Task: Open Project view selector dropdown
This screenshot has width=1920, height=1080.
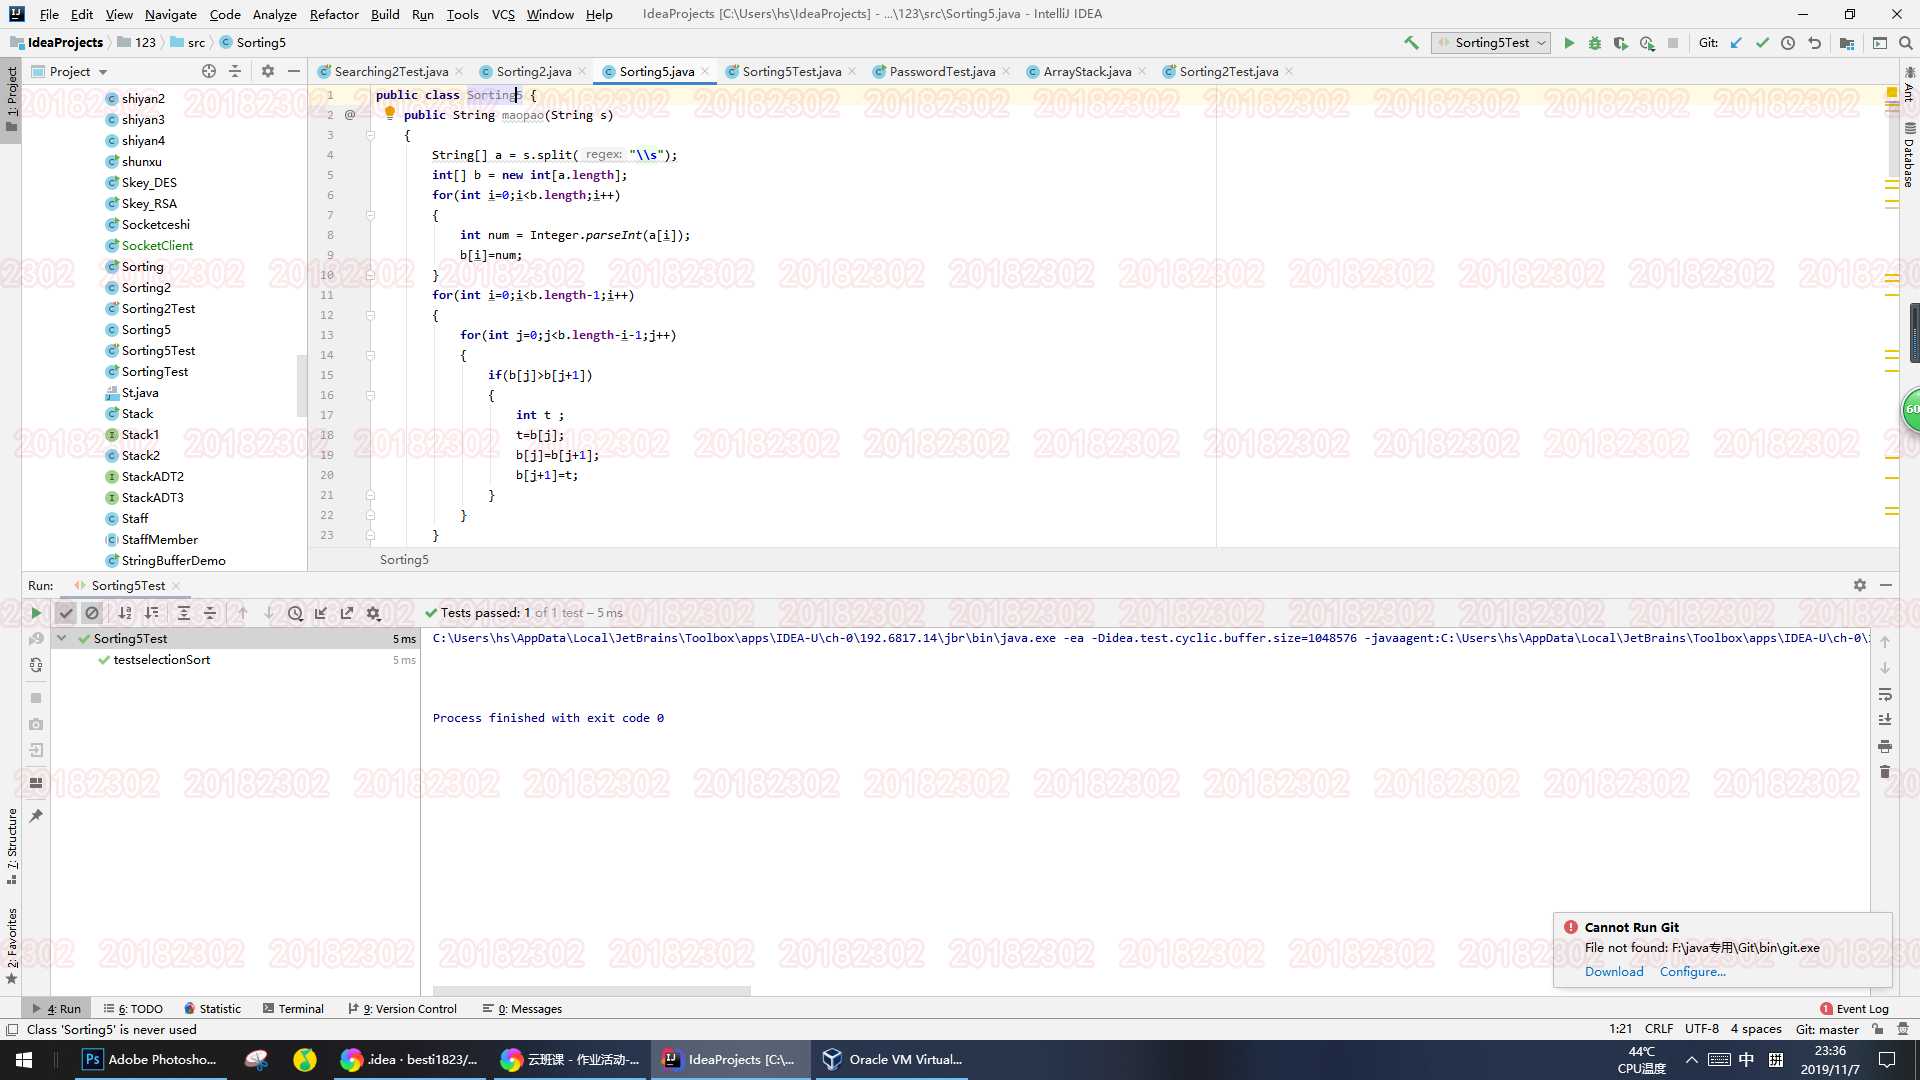Action: (x=69, y=71)
